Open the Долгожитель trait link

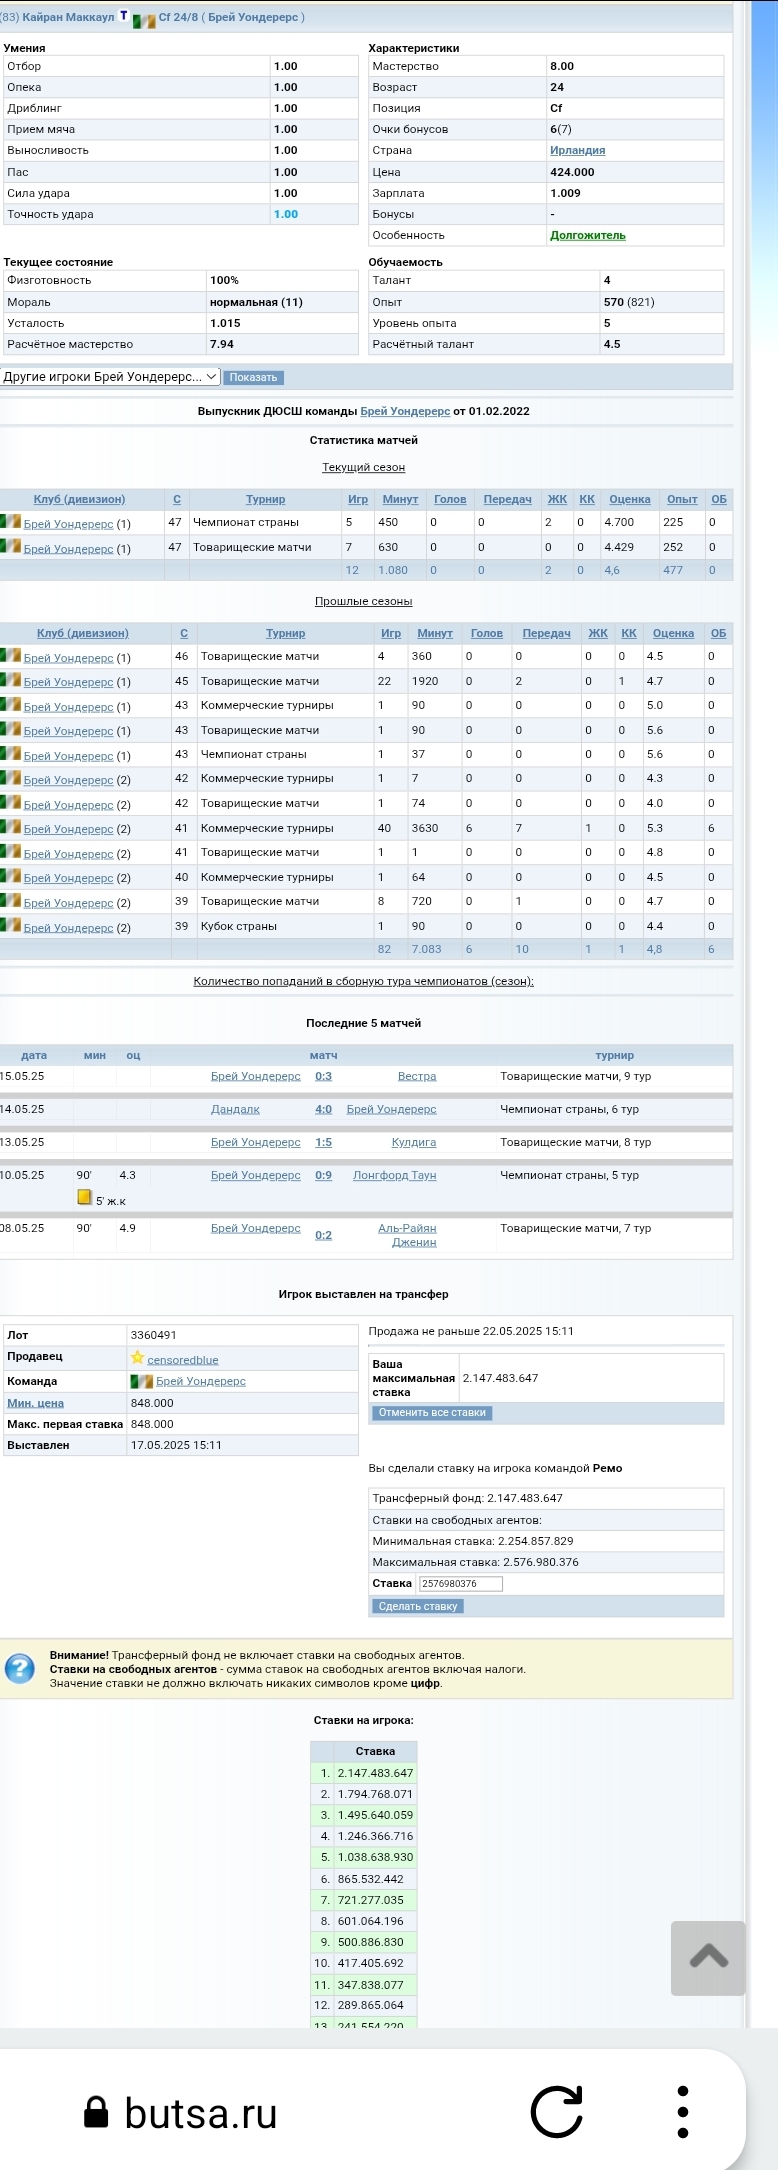point(587,235)
